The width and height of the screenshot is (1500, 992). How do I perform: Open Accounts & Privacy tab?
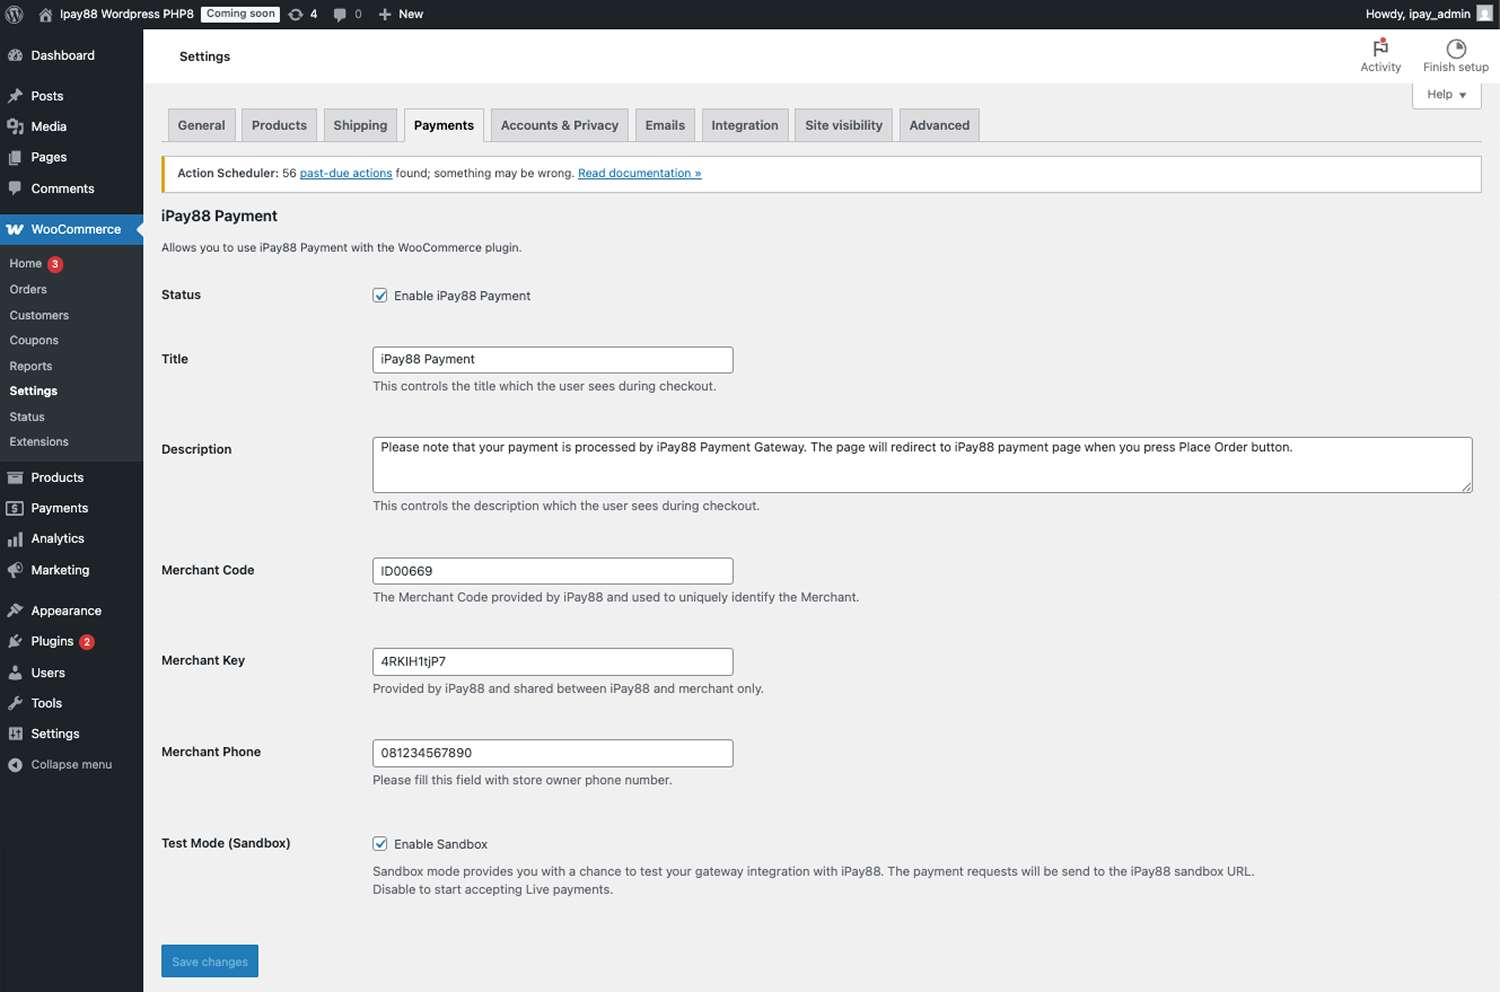[x=559, y=125]
